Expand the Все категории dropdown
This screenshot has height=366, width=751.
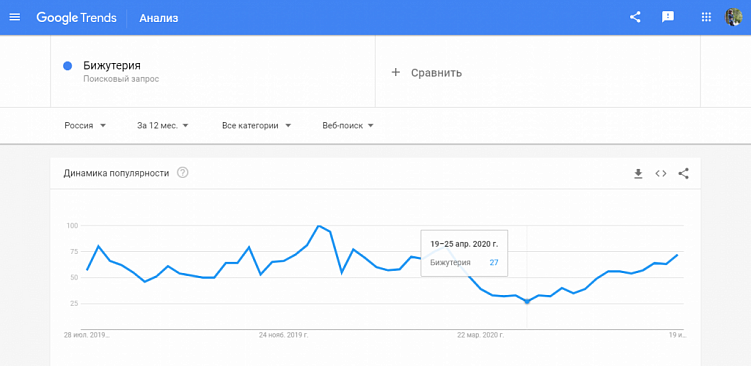[x=257, y=126]
